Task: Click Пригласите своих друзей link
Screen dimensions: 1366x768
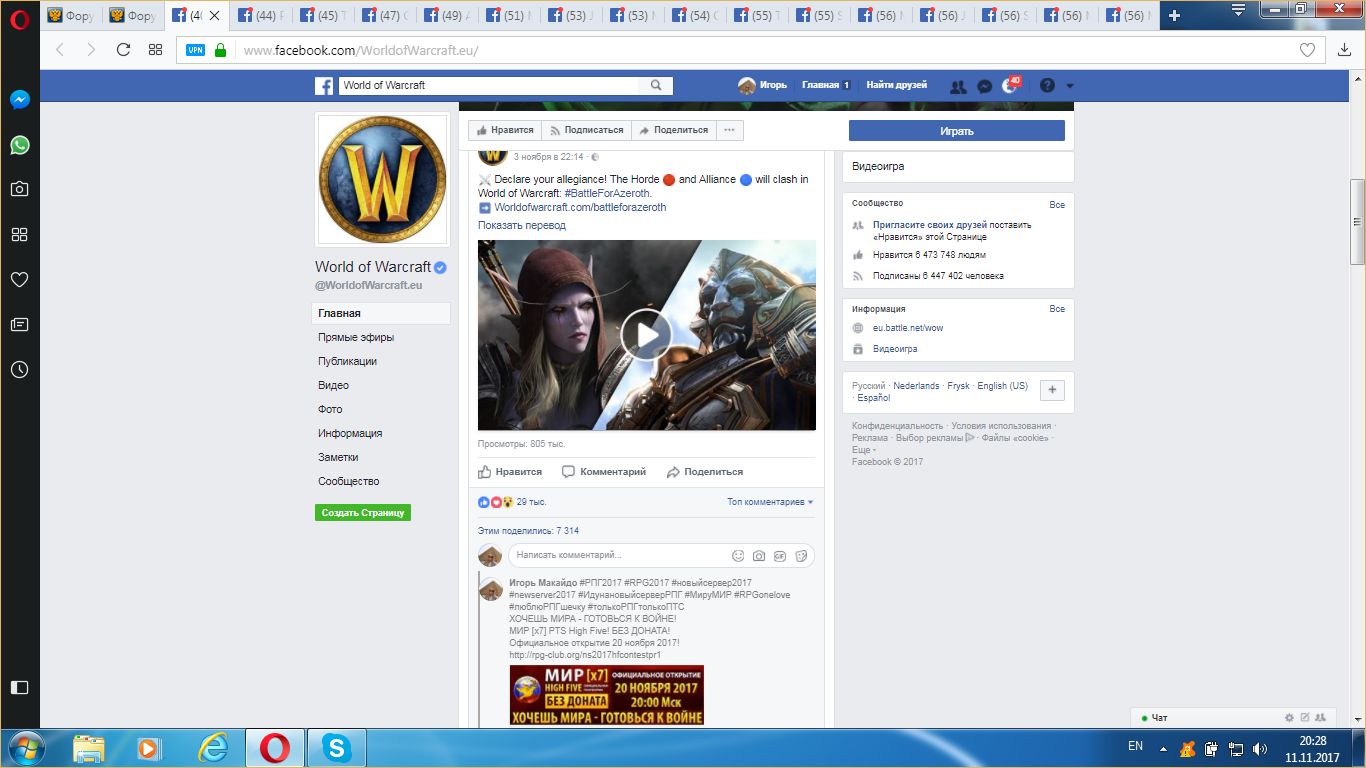Action: [x=930, y=225]
